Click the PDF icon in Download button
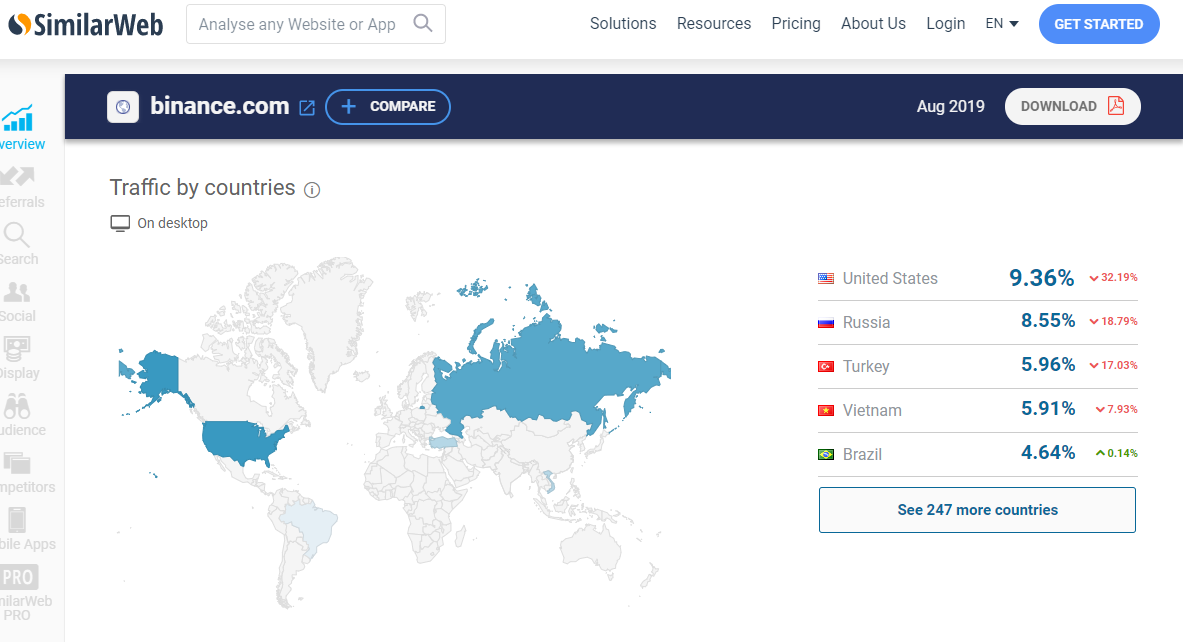Screen dimensions: 1183x642 [1116, 106]
